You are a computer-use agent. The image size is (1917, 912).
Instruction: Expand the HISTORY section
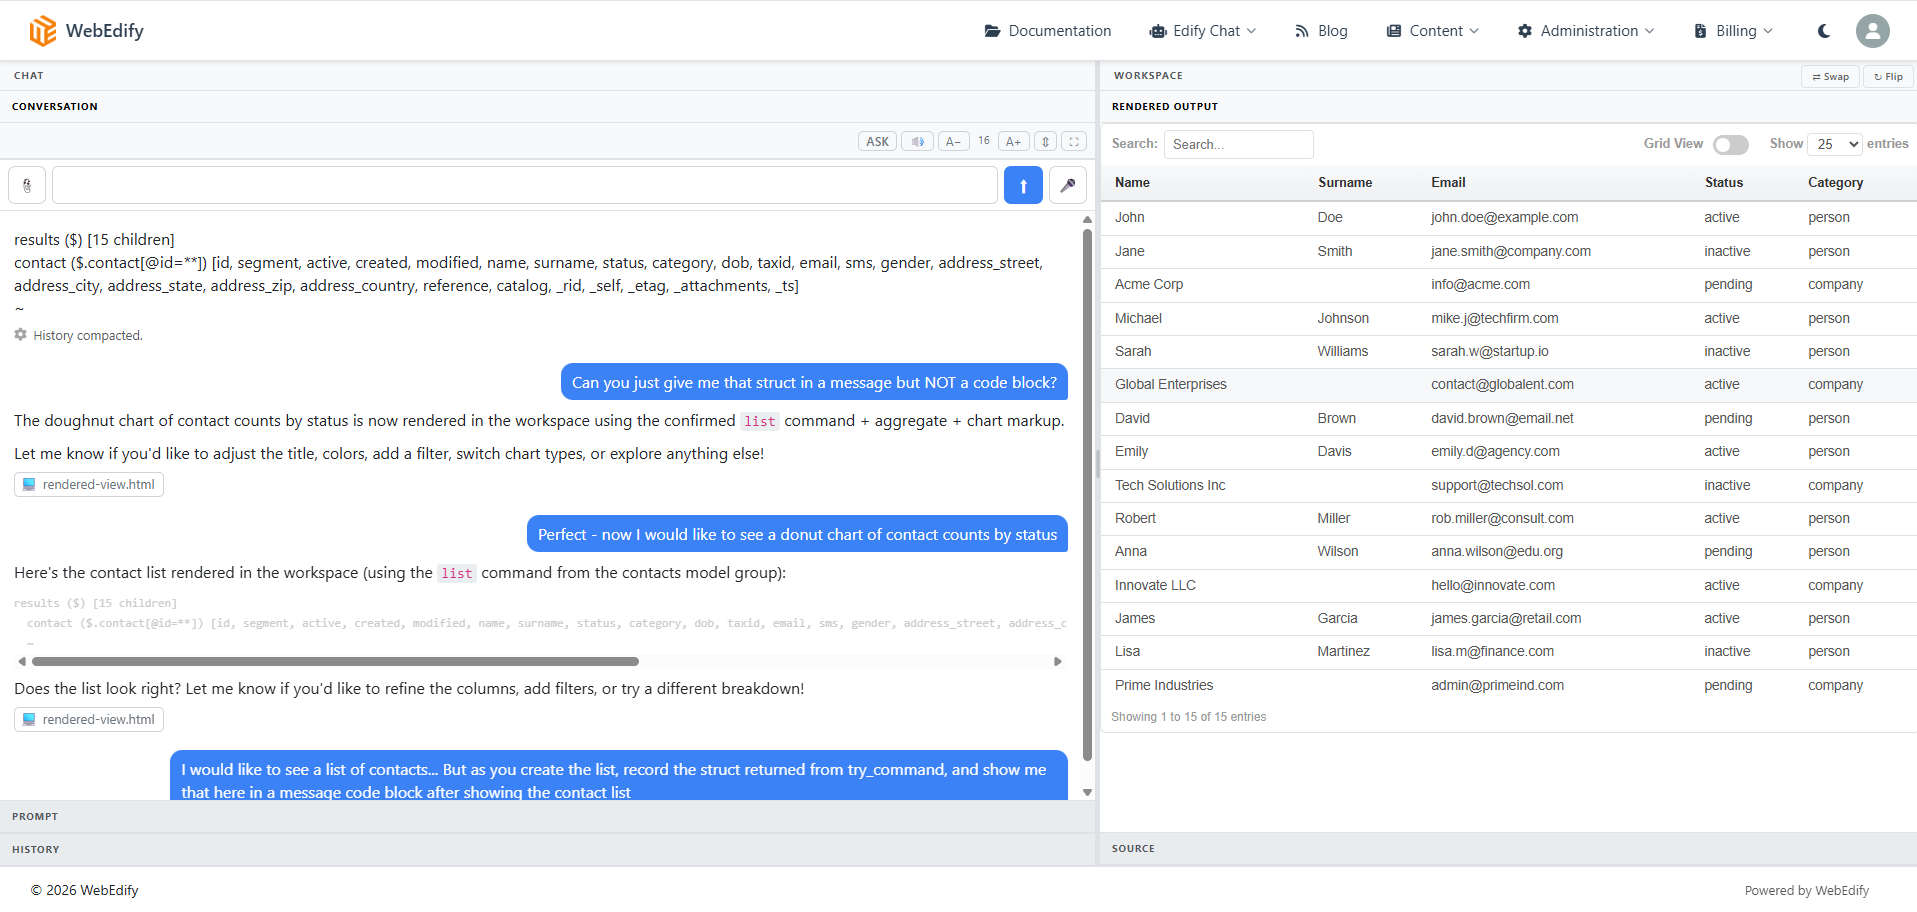pyautogui.click(x=548, y=850)
